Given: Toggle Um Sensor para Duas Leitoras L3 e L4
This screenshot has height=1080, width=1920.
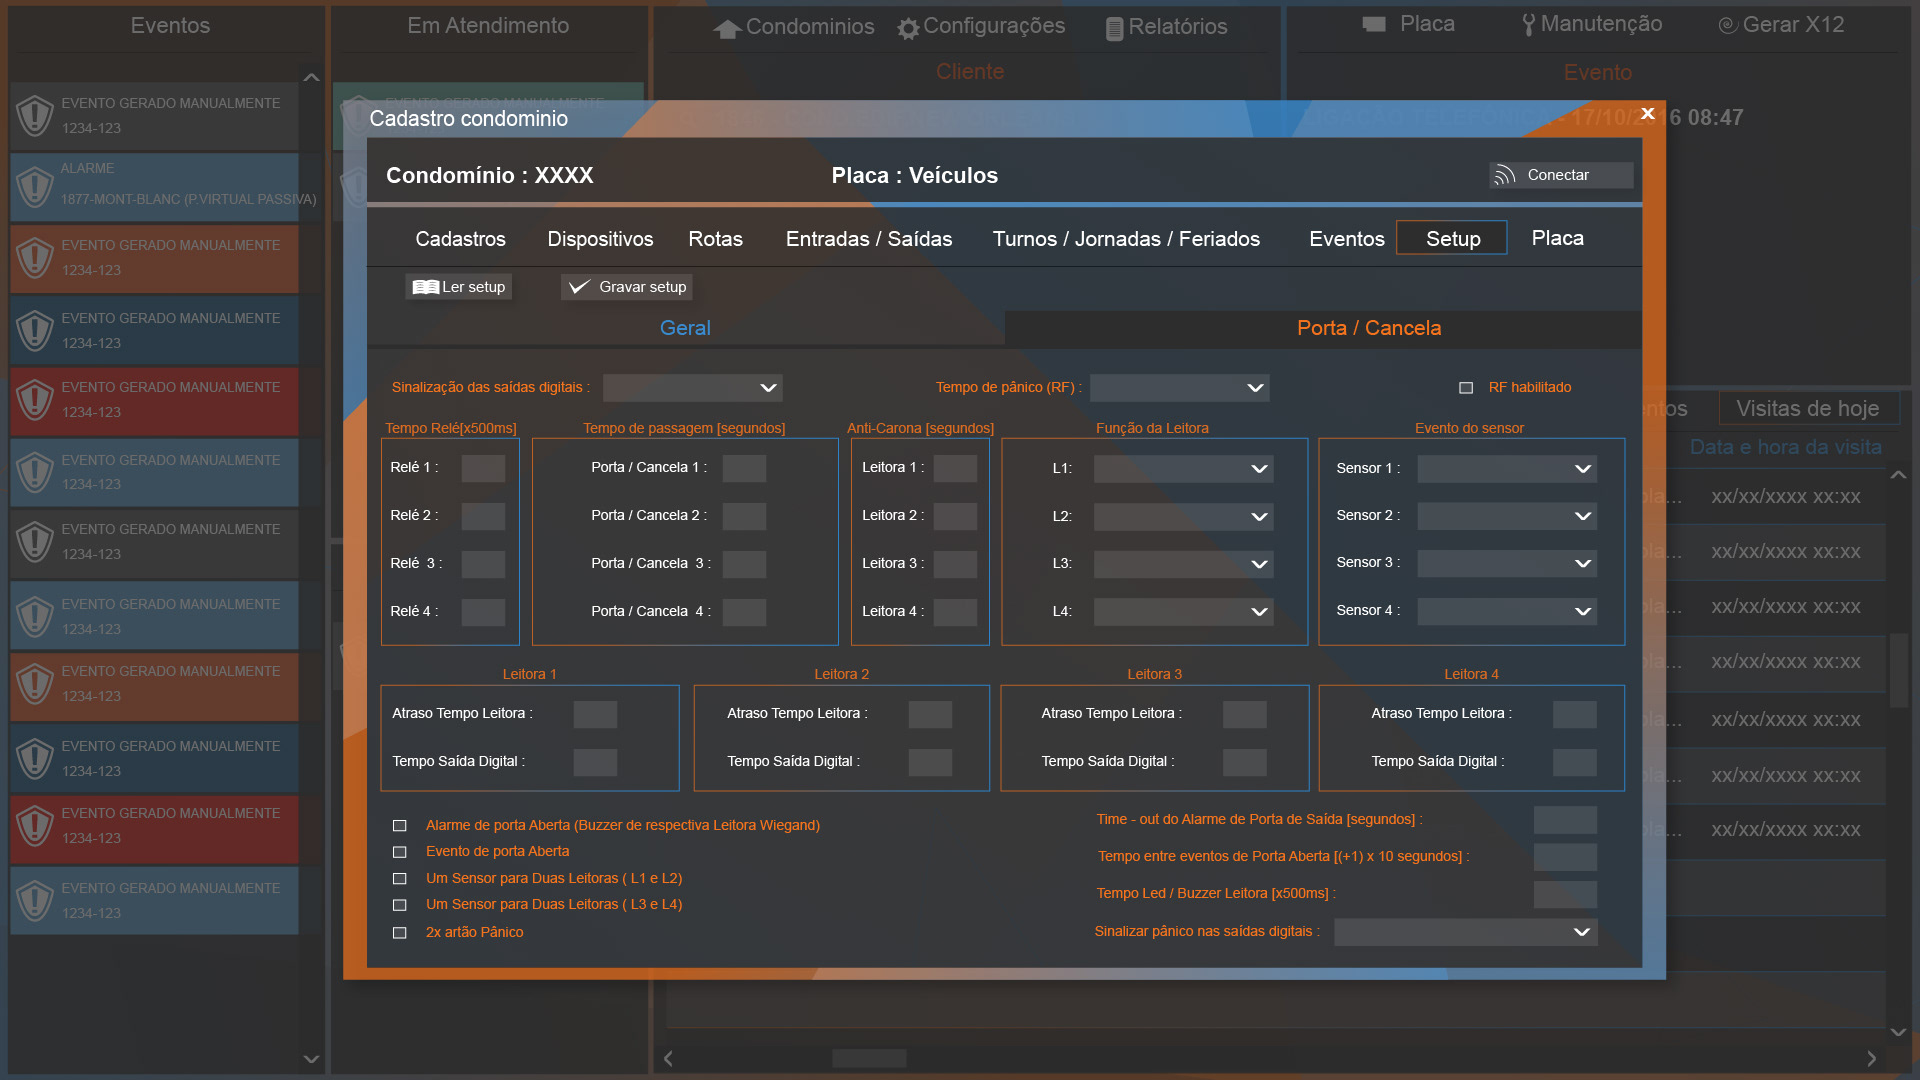Looking at the screenshot, I should click(x=400, y=905).
